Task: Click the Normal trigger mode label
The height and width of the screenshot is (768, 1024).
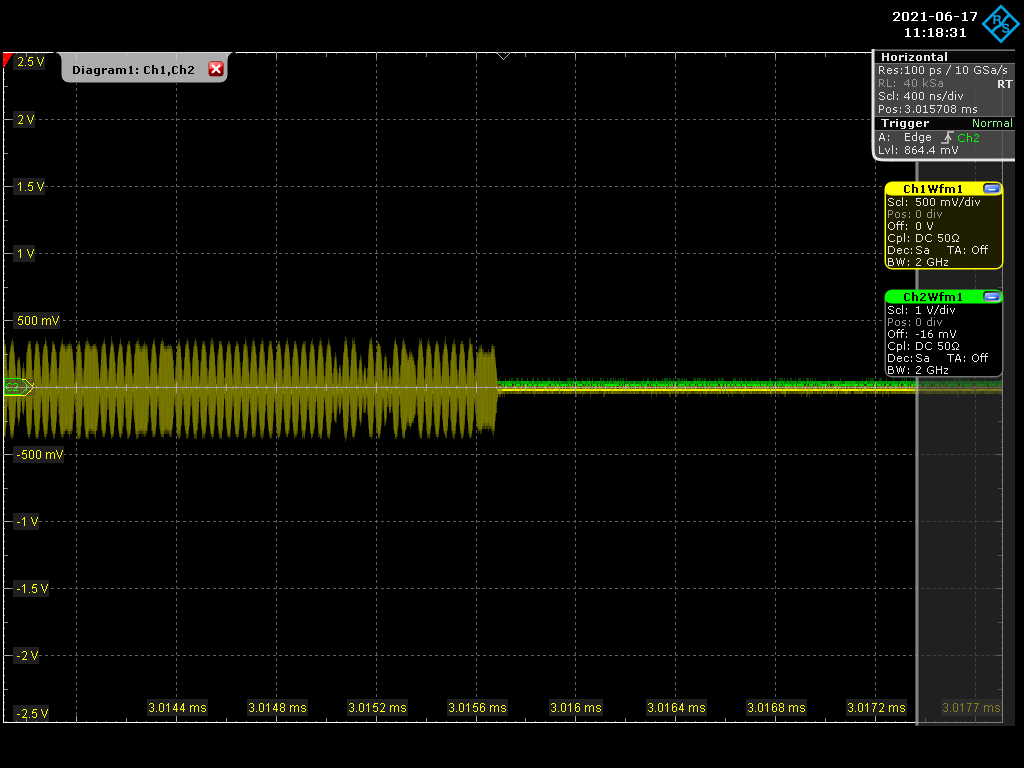Action: (x=991, y=123)
